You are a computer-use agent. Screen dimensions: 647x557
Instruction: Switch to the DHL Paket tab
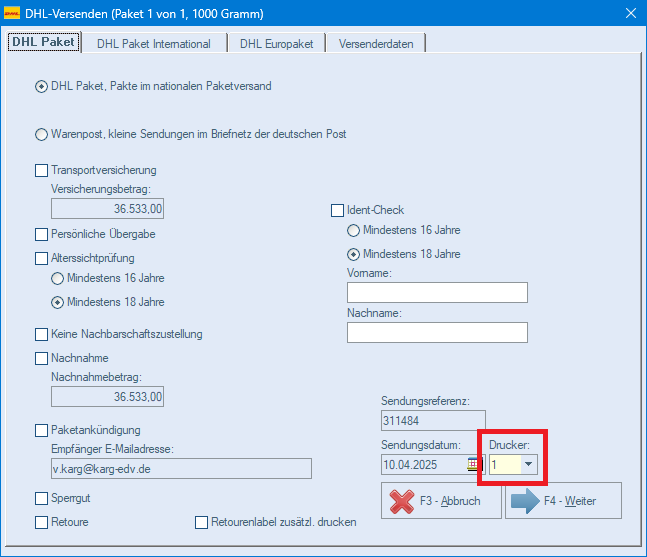[43, 42]
